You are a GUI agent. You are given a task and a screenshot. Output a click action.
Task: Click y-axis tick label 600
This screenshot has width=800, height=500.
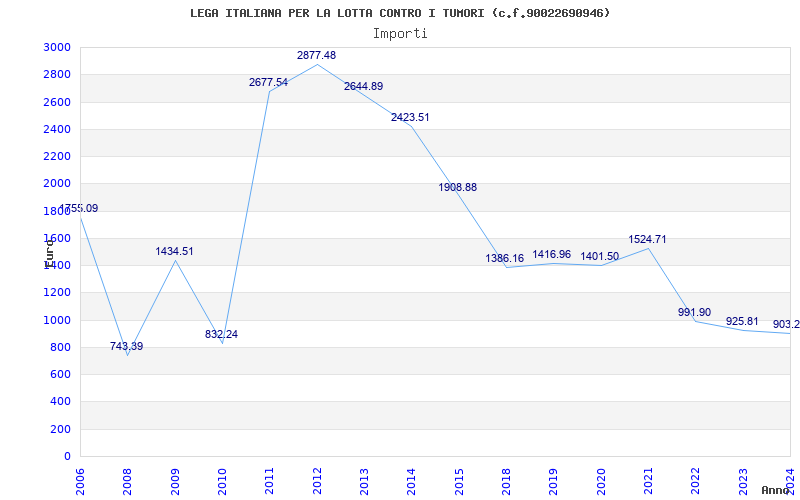(x=61, y=374)
